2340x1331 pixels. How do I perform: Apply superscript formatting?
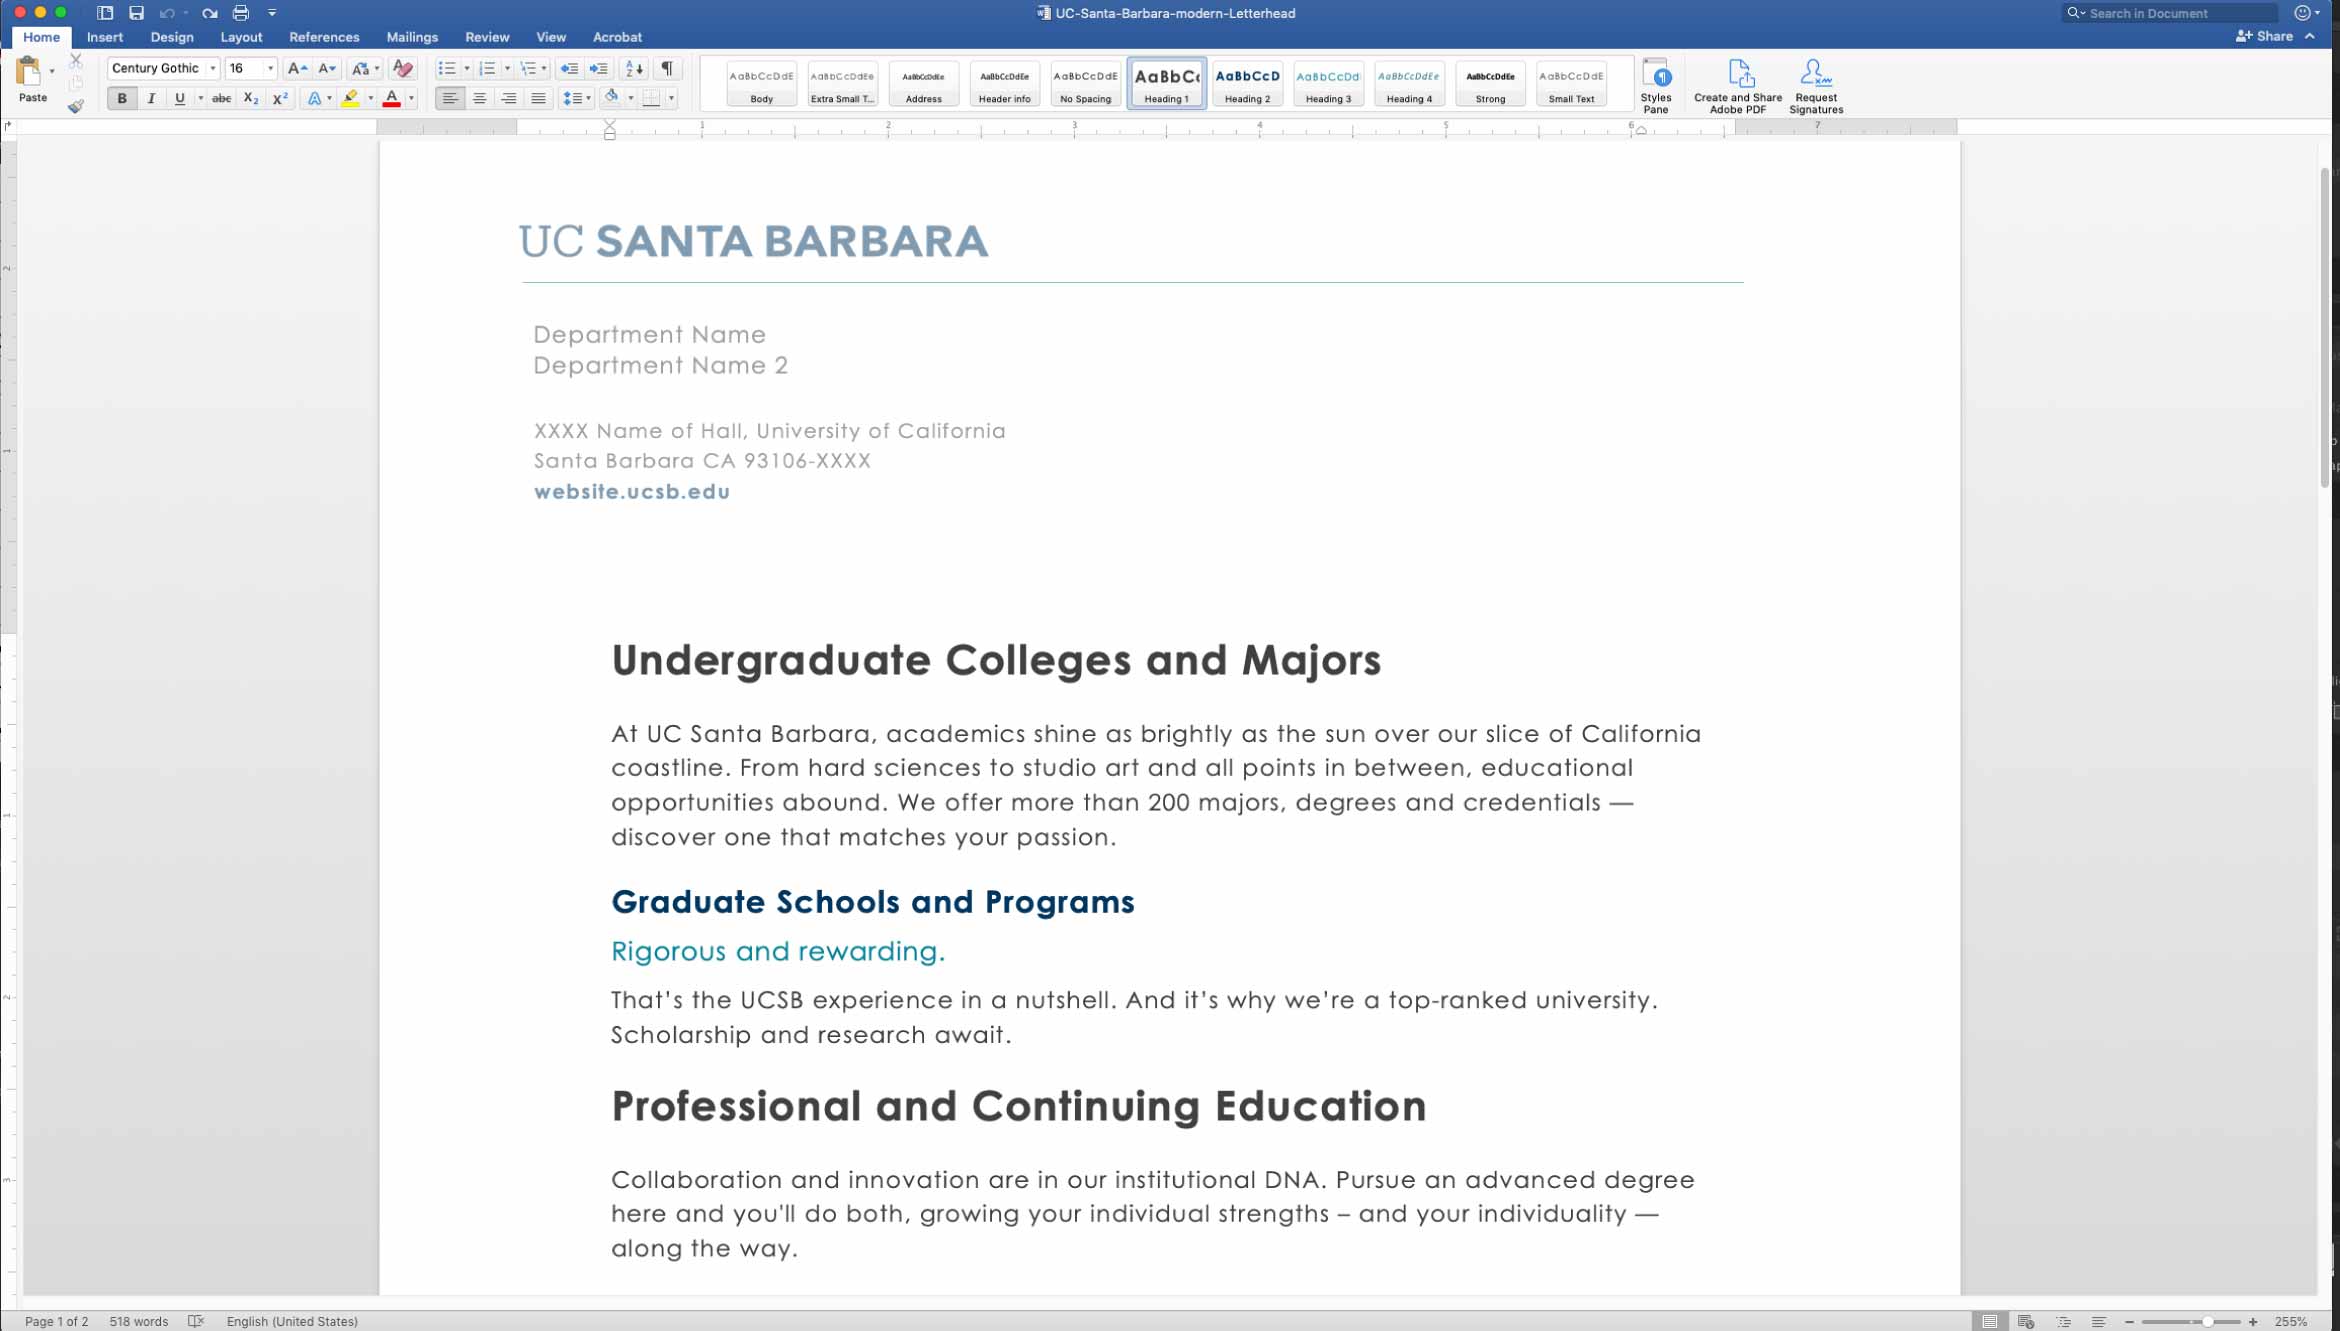point(280,98)
